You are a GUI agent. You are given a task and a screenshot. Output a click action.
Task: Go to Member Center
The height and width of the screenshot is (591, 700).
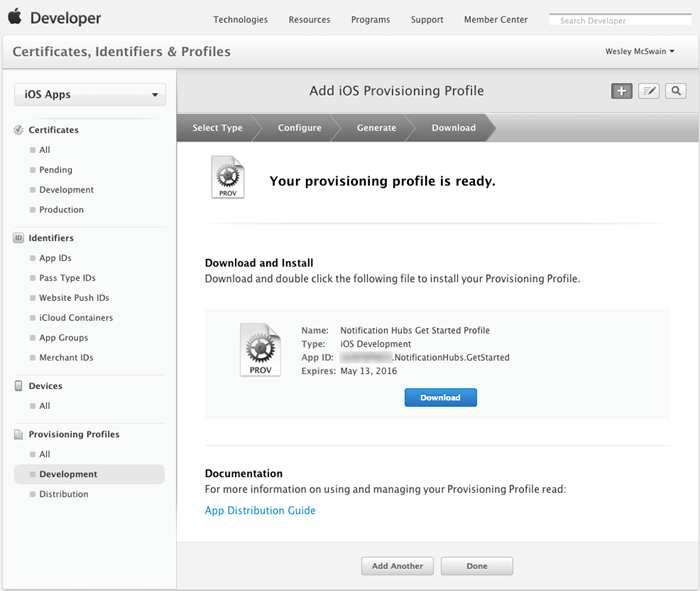[x=496, y=20]
